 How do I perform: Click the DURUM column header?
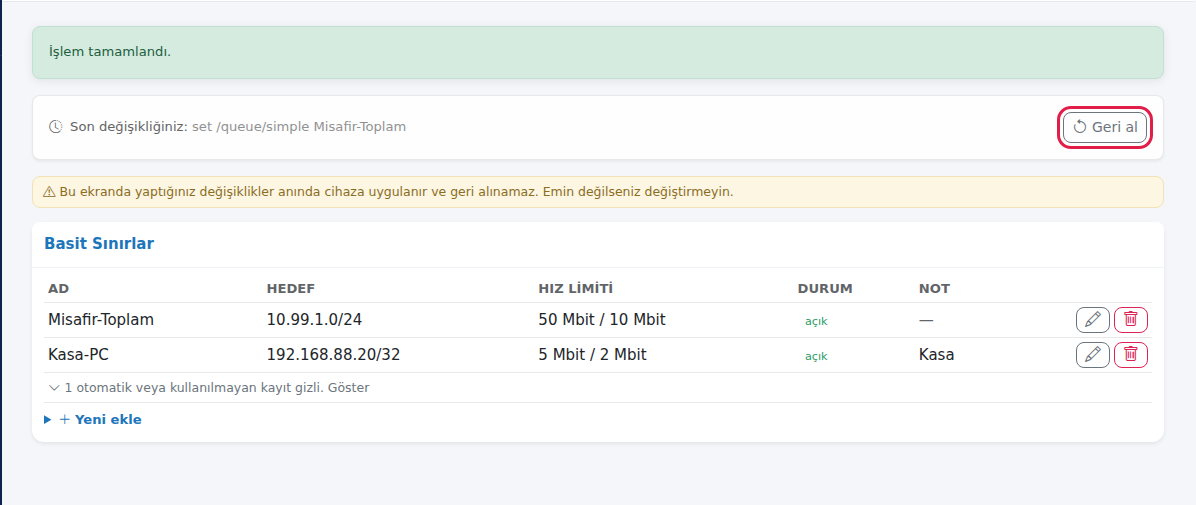point(825,288)
